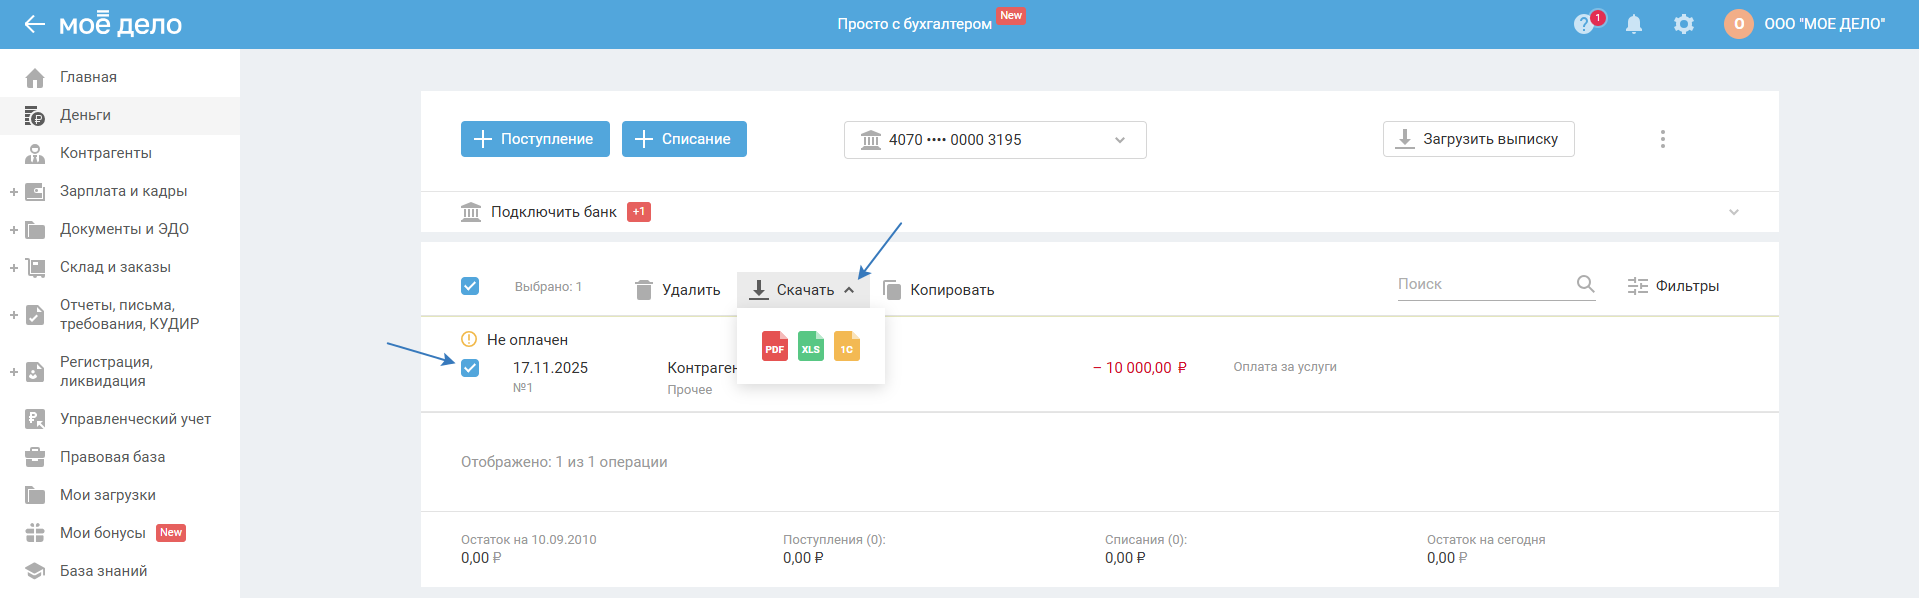Click the bank icon beside Подключить банк
Image resolution: width=1919 pixels, height=598 pixels.
[x=471, y=212]
